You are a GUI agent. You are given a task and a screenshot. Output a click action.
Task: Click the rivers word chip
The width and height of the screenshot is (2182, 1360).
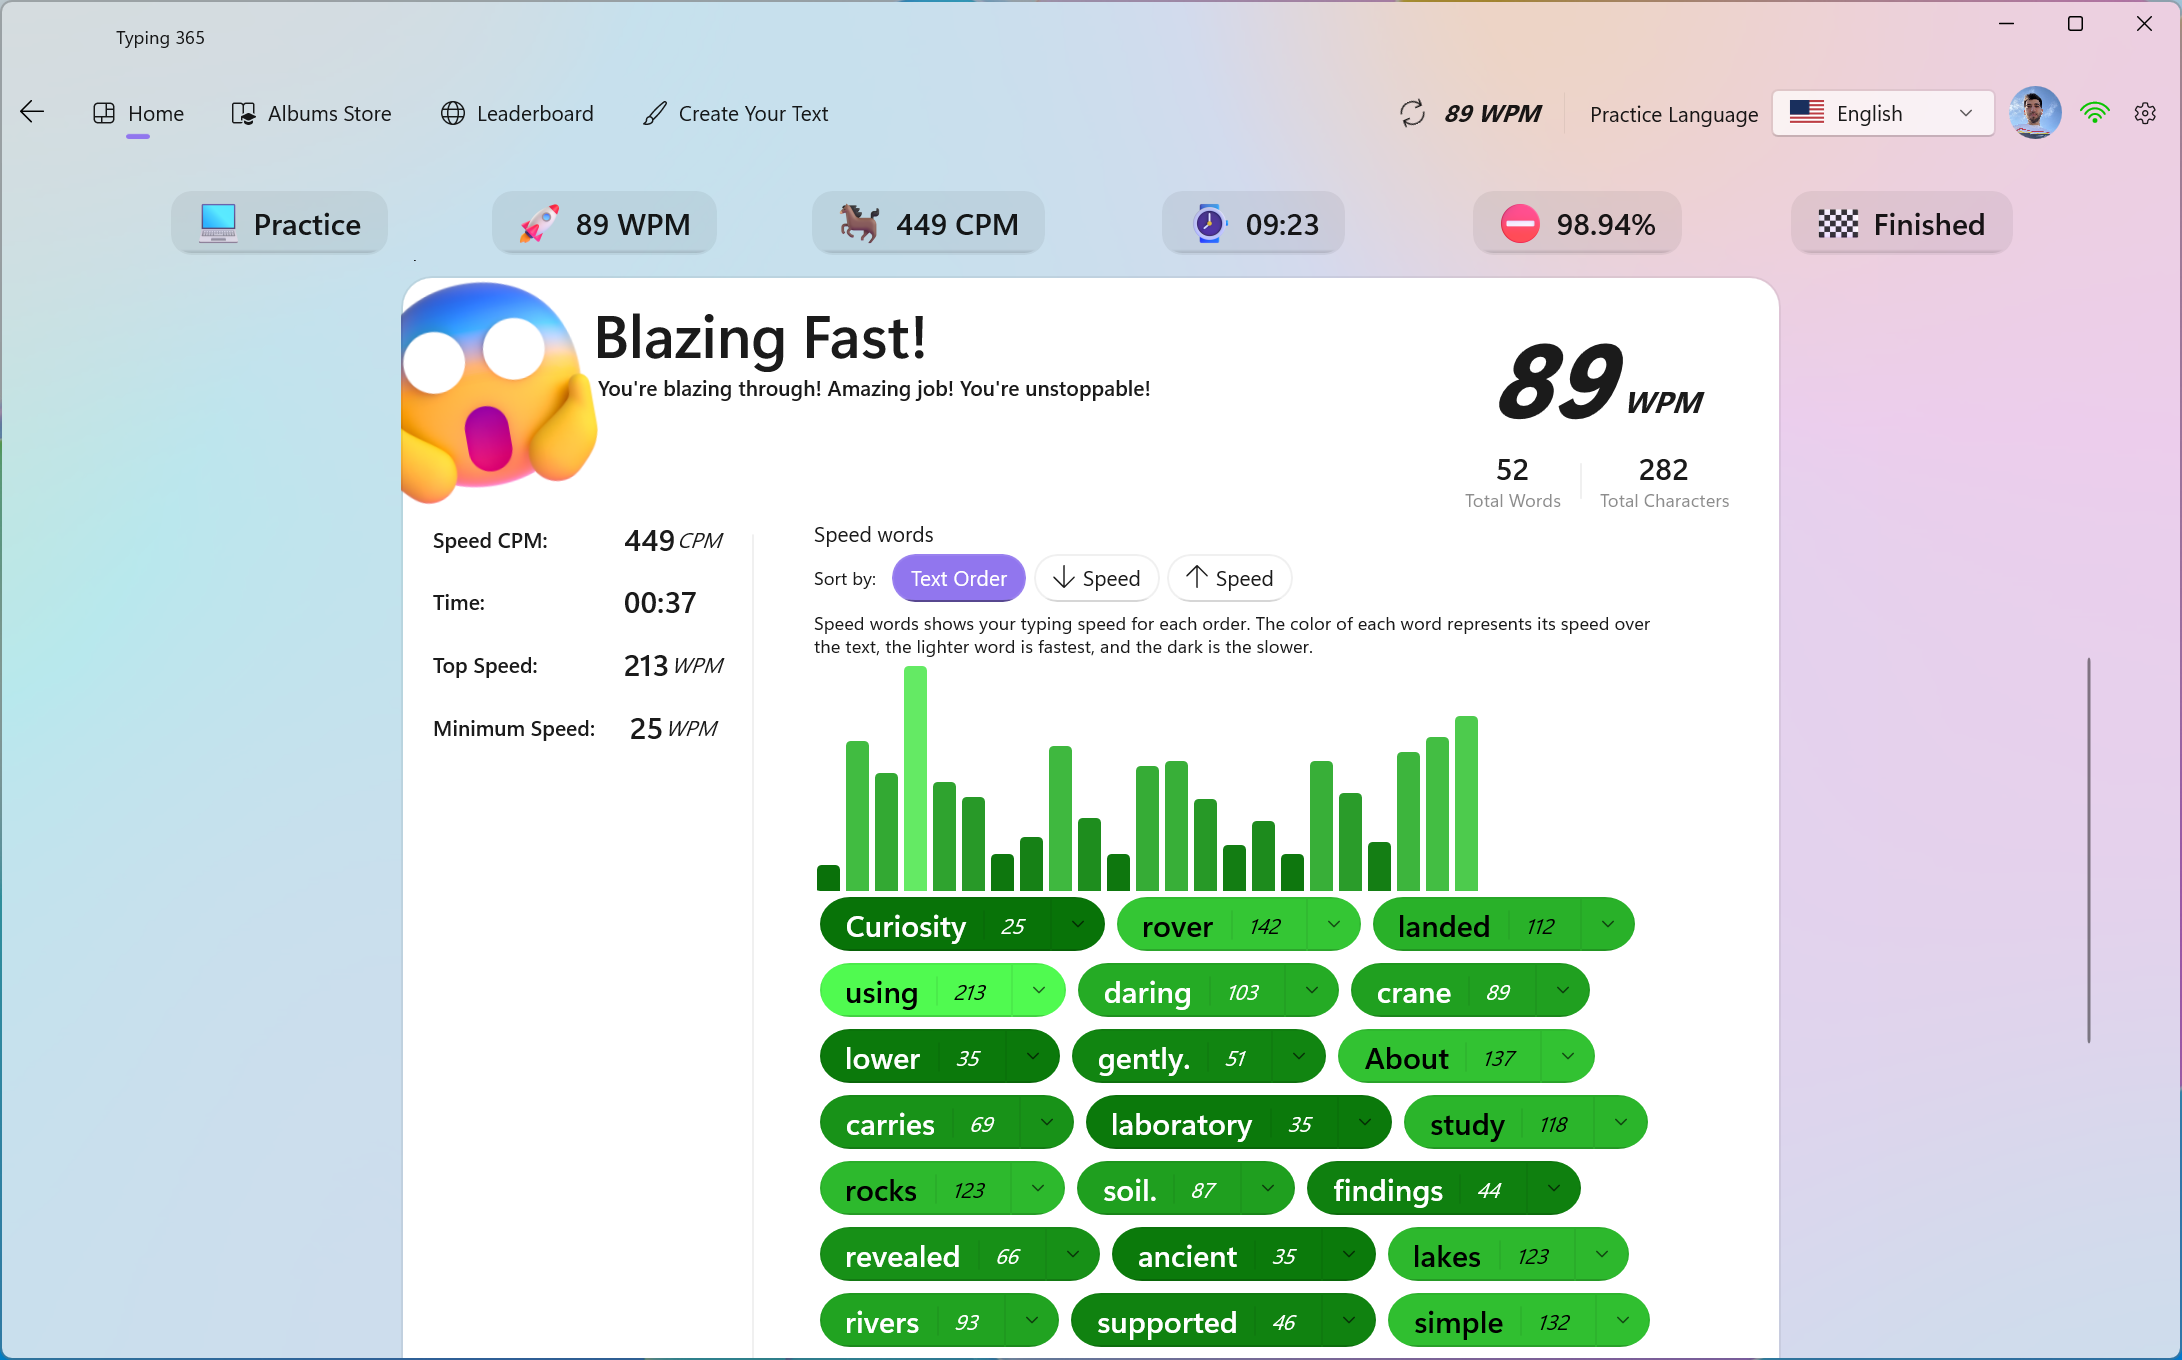click(x=938, y=1321)
